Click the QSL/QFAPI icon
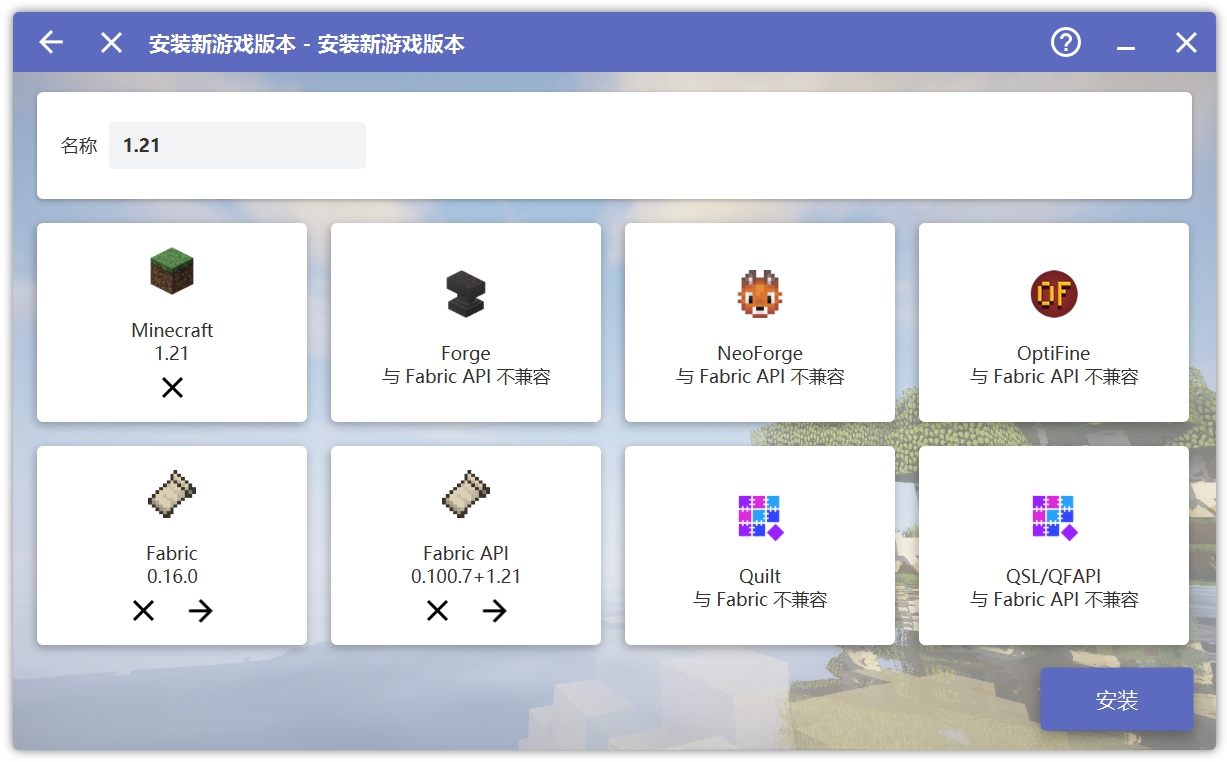1227x762 pixels. point(1054,517)
